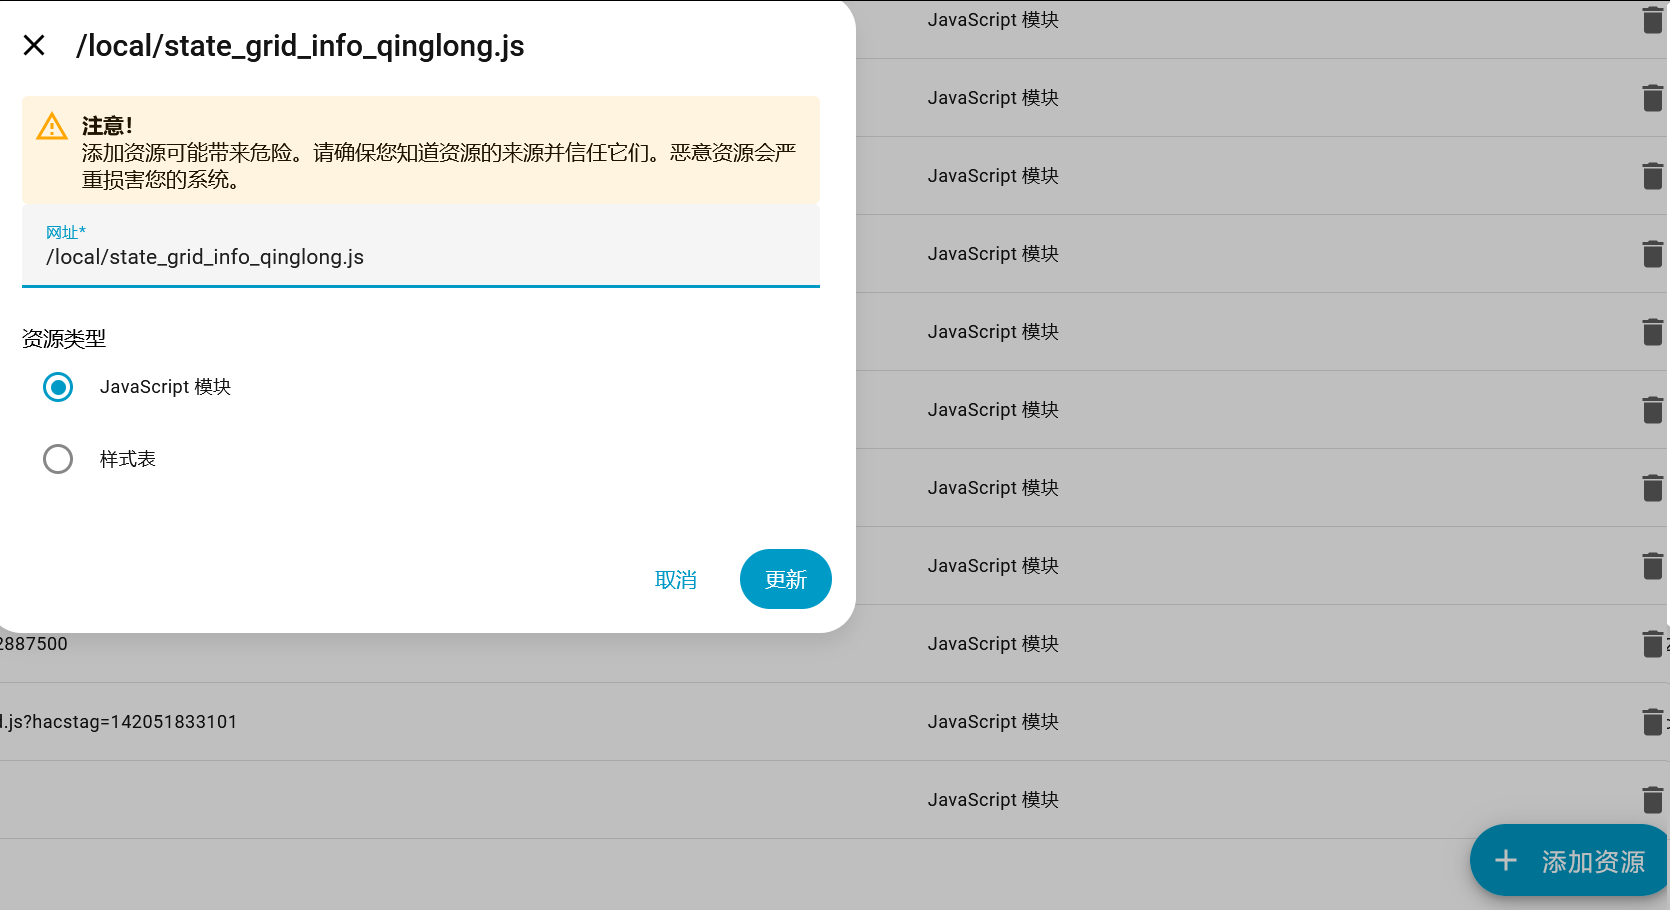Delete the second JavaScript 模块 resource
This screenshot has width=1670, height=910.
pyautogui.click(x=1652, y=97)
